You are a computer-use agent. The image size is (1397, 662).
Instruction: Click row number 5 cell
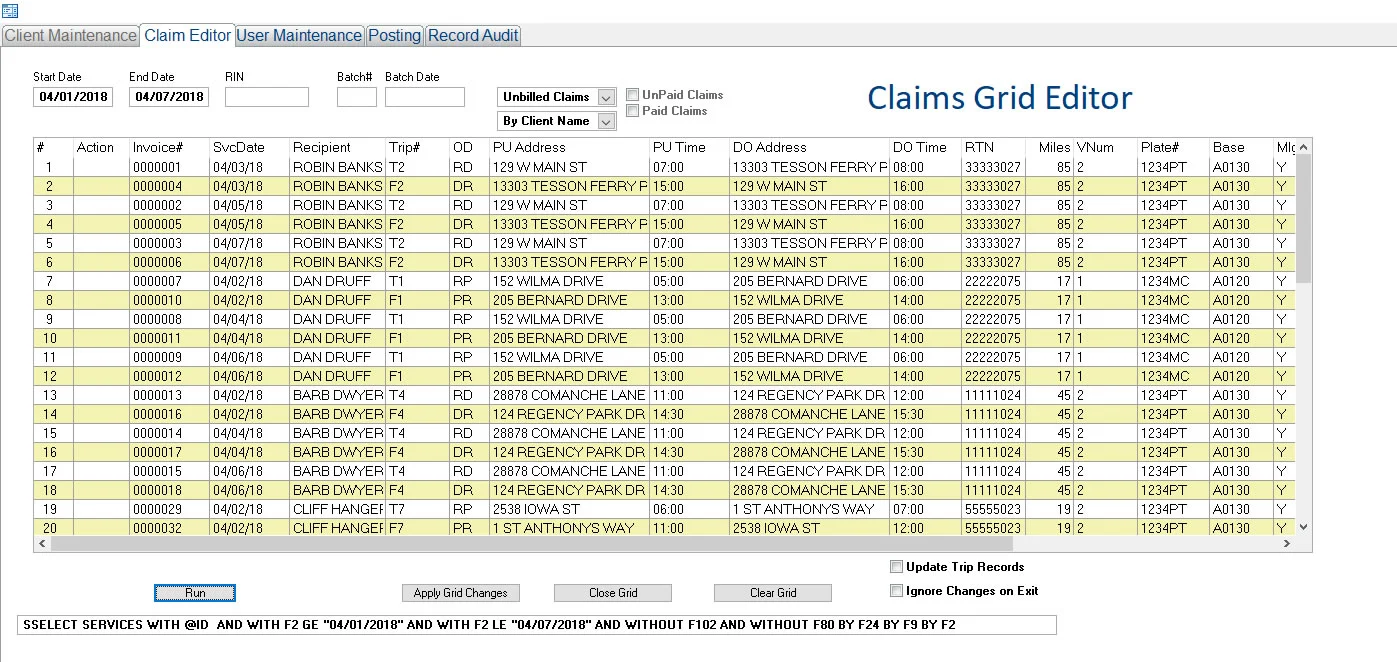[x=53, y=243]
